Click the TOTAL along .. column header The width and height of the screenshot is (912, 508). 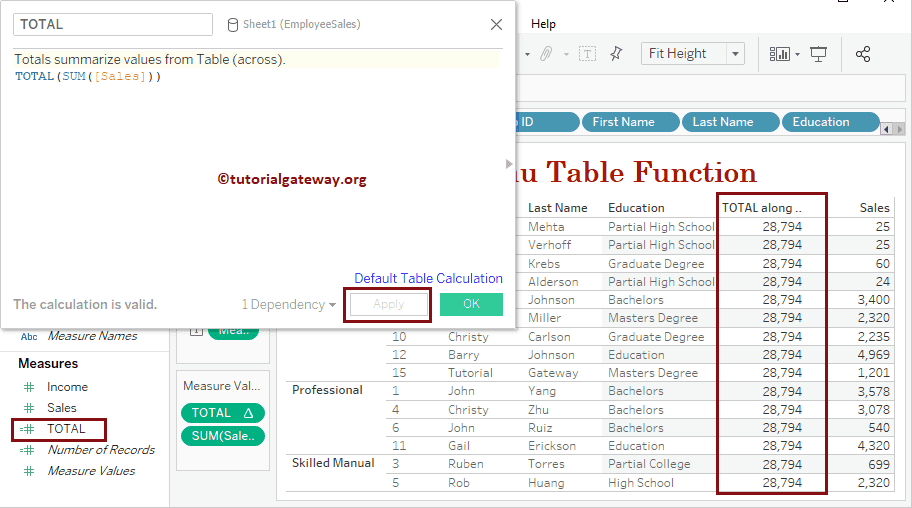coord(762,208)
